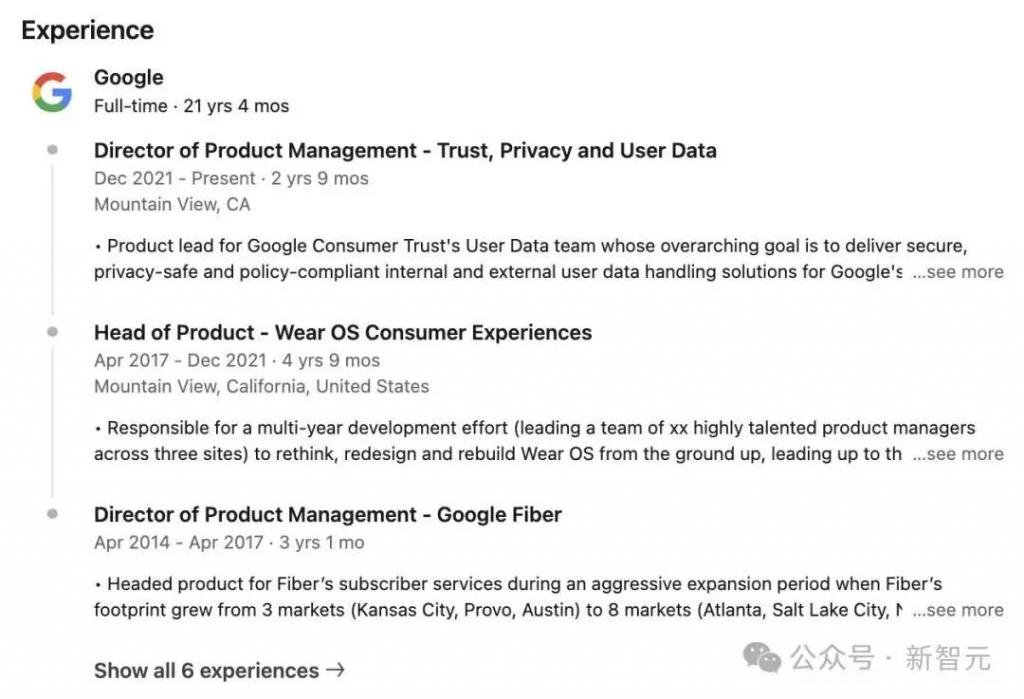Expand "see more" on Wear OS description
This screenshot has height=699, width=1024.
pyautogui.click(x=957, y=454)
